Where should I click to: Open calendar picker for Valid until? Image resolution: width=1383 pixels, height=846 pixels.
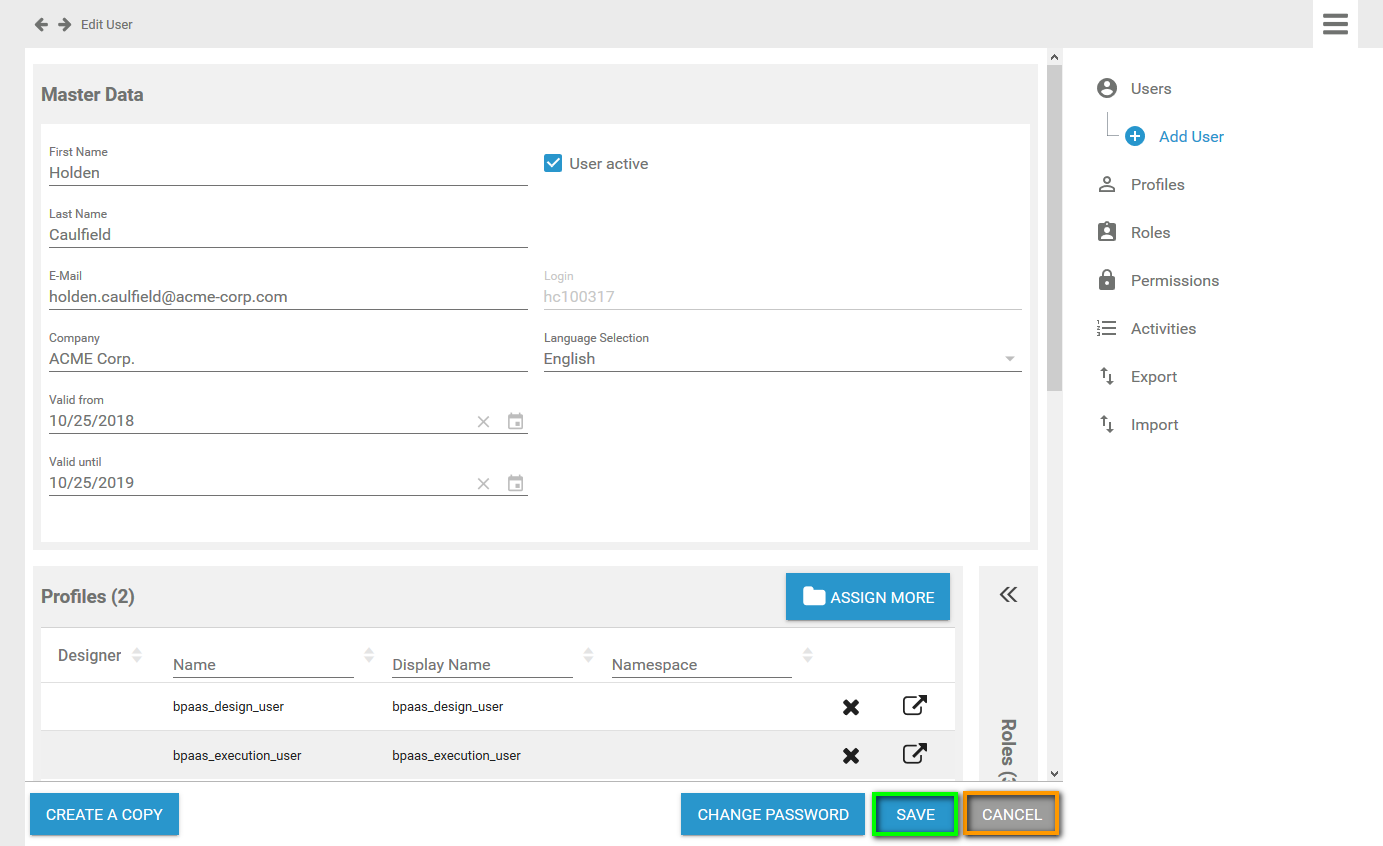[x=515, y=483]
